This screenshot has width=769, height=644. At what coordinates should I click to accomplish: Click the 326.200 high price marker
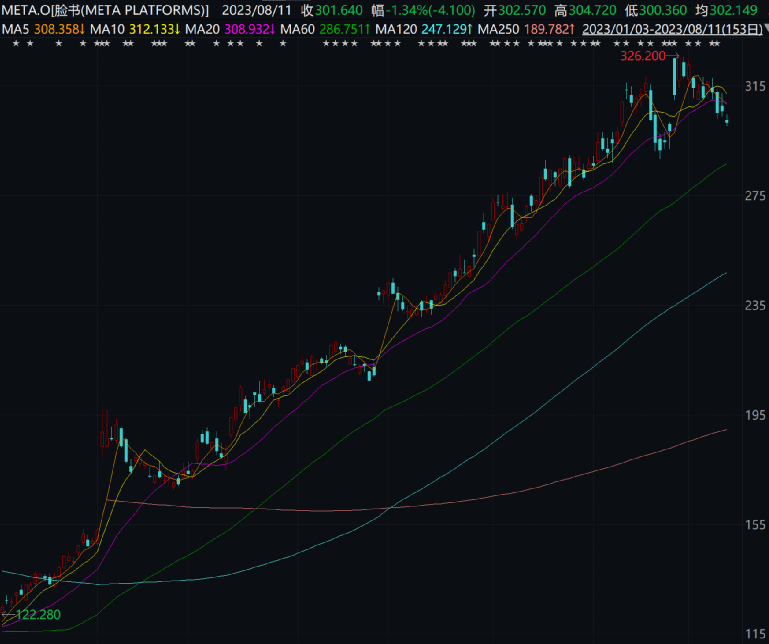point(643,57)
